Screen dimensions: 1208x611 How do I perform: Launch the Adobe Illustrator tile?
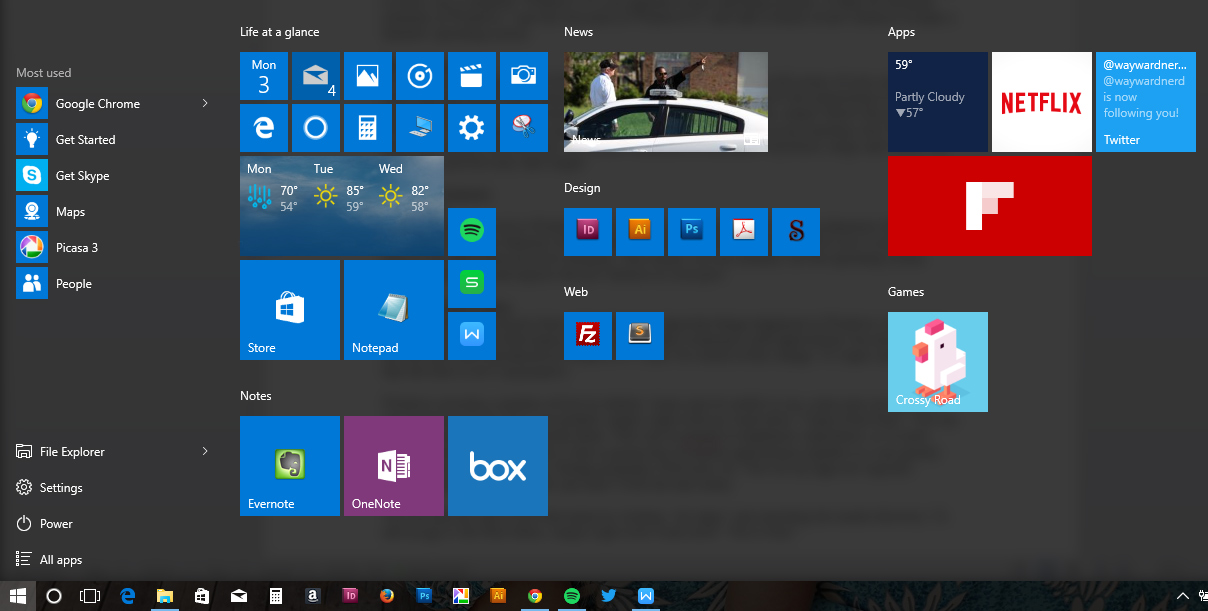point(640,232)
